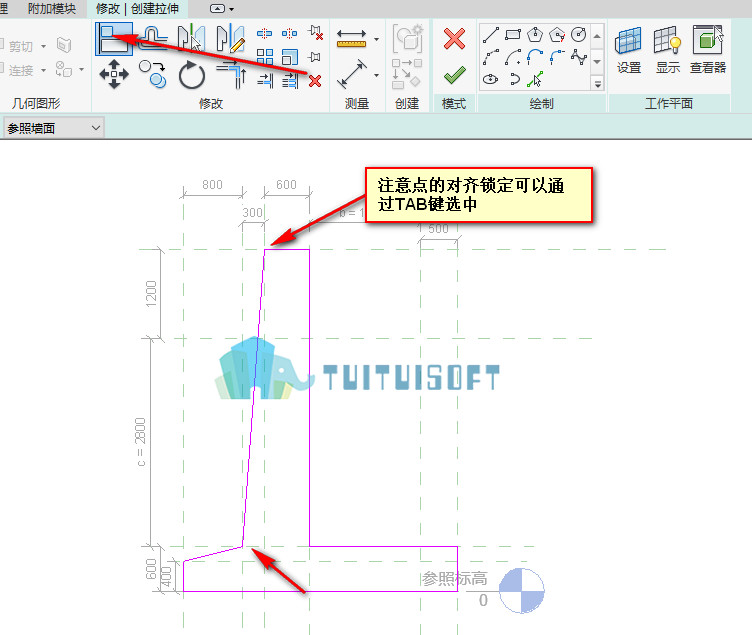Screen dimensions: 752x635
Task: Click the Pin tool icon
Action: [315, 57]
